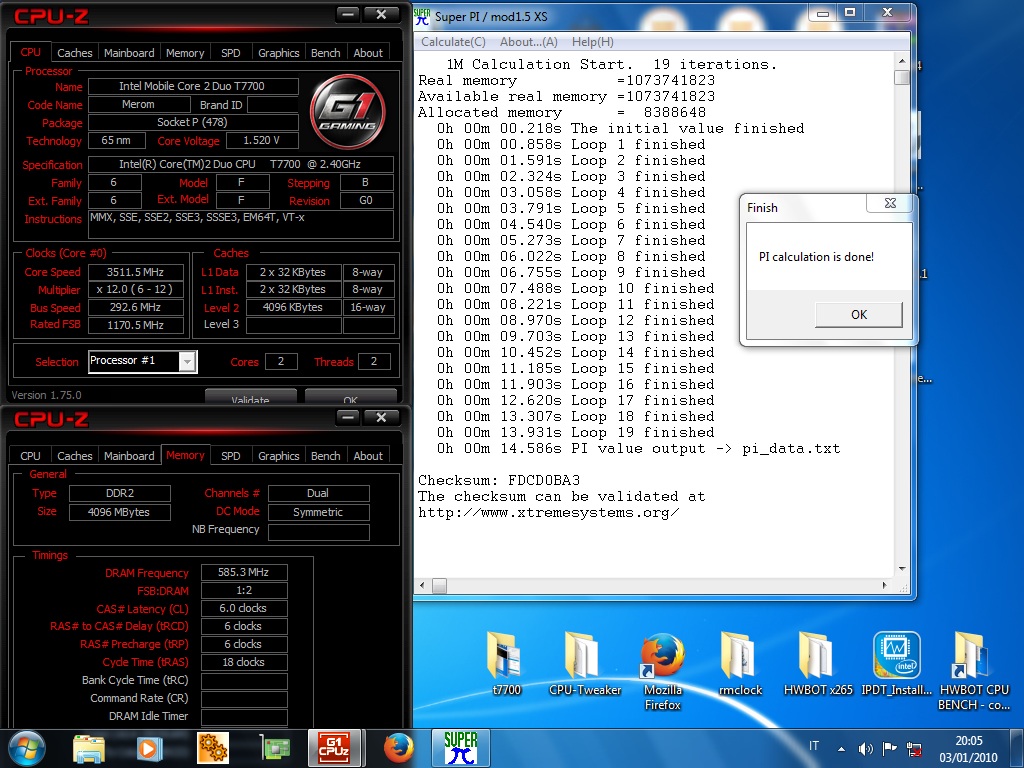Click the DRAM Frequency value 585.3 MHz
This screenshot has width=1024, height=768.
click(x=244, y=572)
